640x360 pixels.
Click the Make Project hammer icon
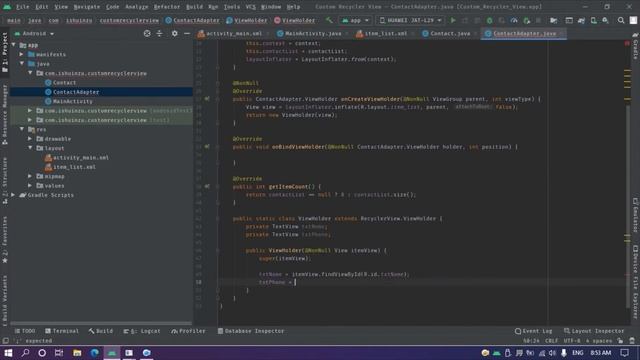coord(329,20)
